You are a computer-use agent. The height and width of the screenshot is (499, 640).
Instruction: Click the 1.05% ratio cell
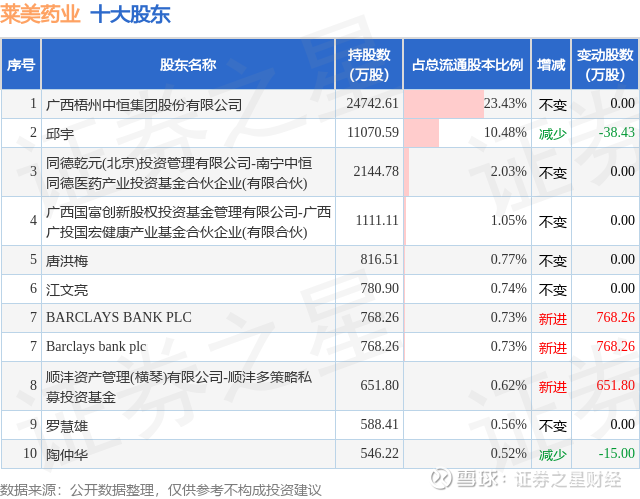pos(467,221)
